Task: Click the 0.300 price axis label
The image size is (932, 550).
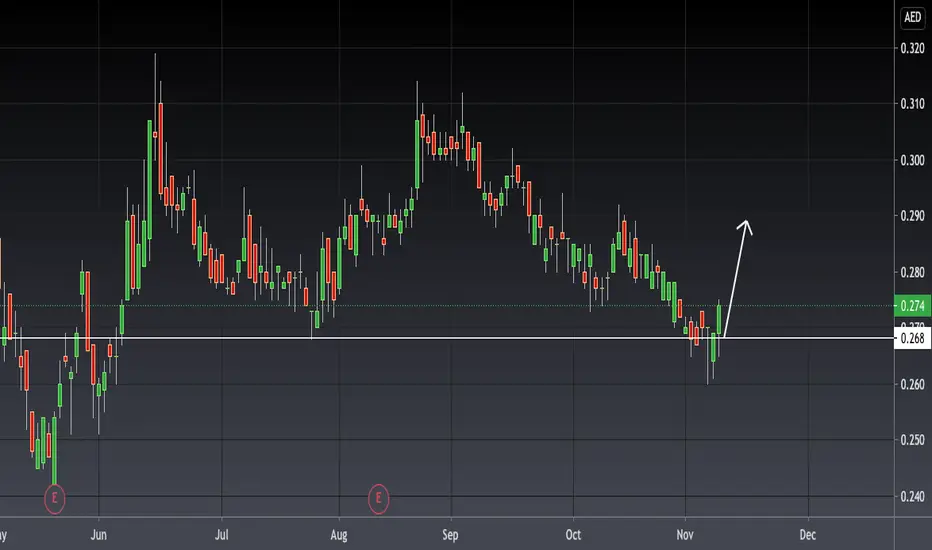Action: pos(912,160)
